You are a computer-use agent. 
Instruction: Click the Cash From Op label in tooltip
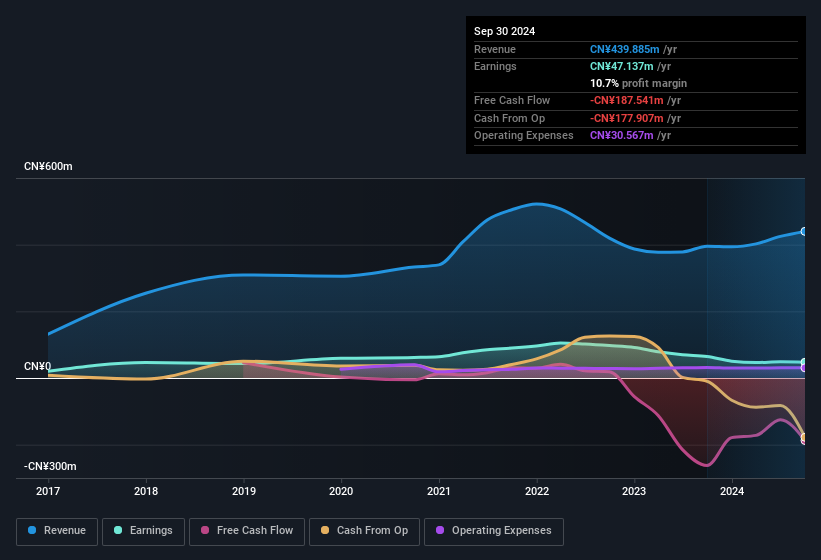[x=509, y=118]
